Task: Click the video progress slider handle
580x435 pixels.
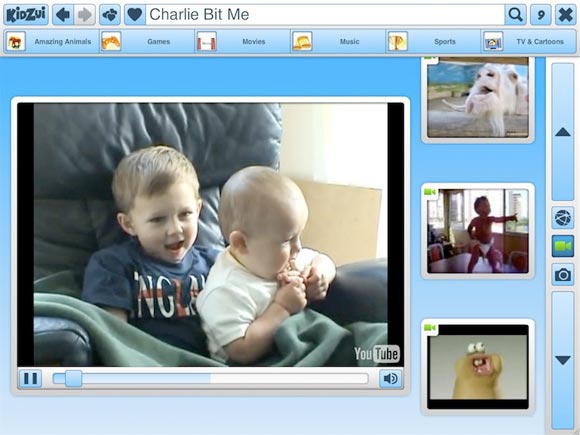Action: (73, 378)
